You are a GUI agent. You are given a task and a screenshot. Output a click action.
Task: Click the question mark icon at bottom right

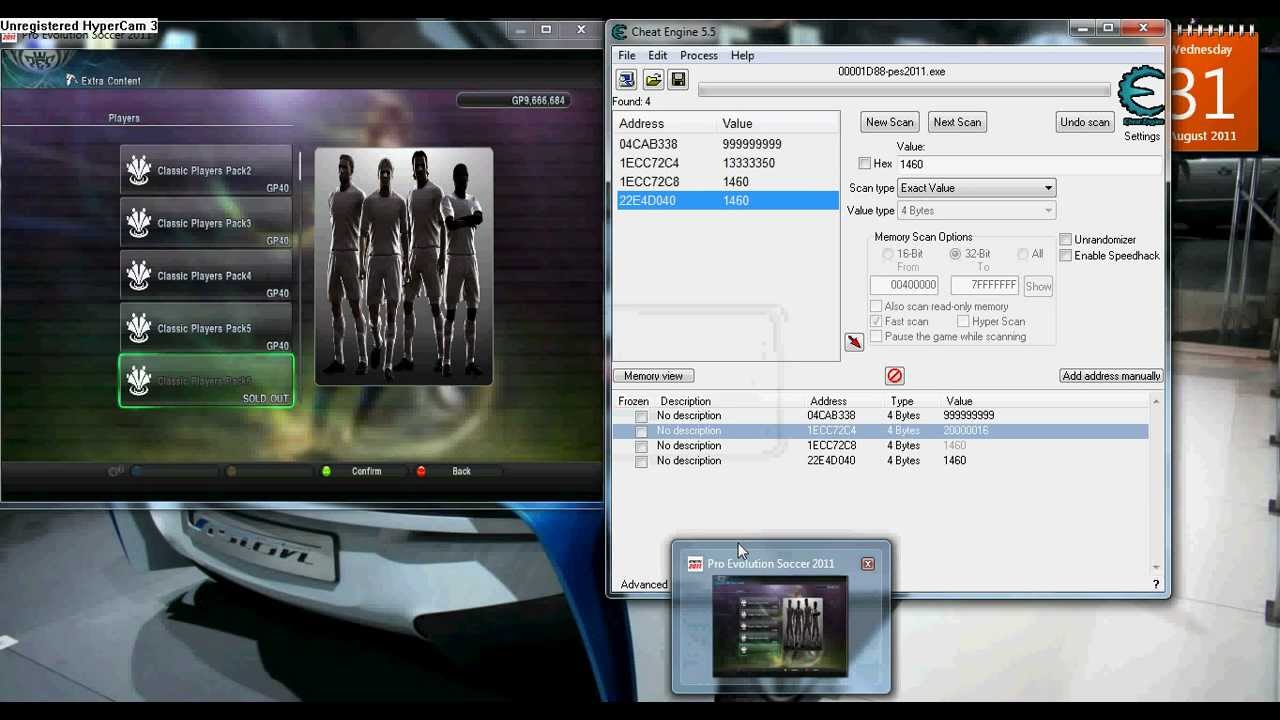click(1156, 584)
